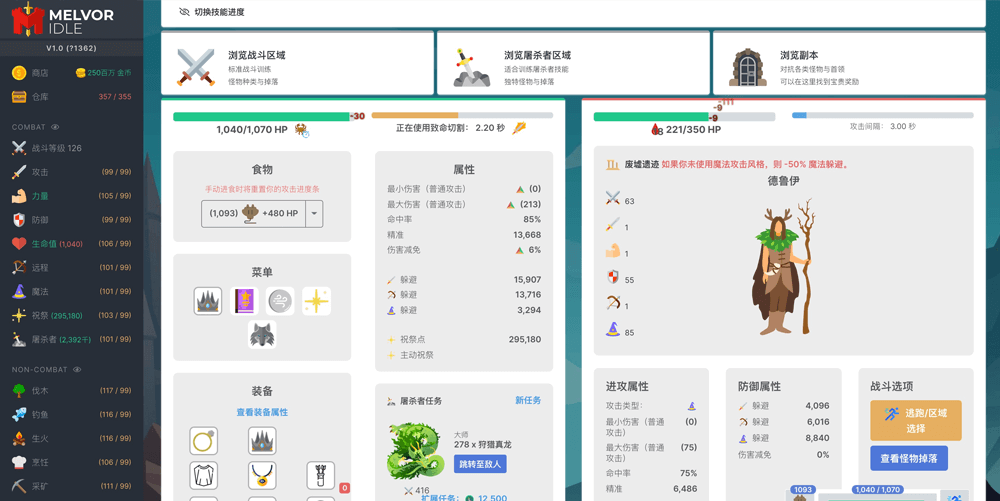Open equipment menu crown helmet icon

point(207,301)
